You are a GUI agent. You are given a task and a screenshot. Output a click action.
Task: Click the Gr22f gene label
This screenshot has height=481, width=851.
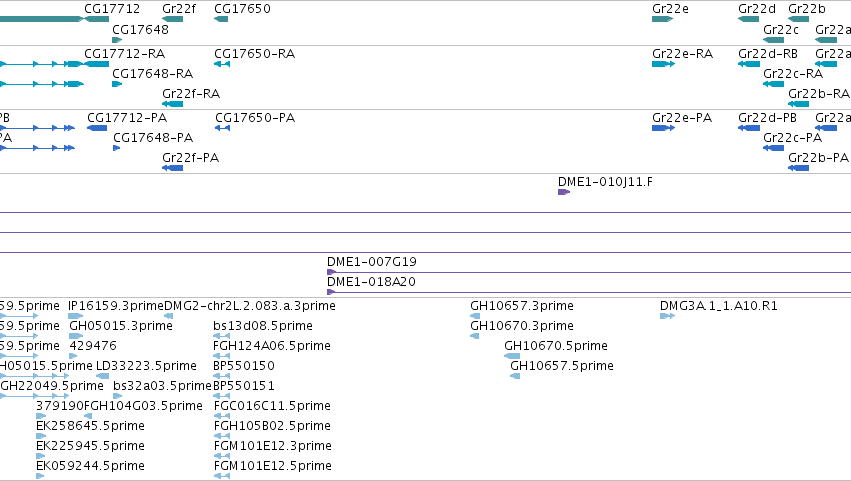click(179, 9)
